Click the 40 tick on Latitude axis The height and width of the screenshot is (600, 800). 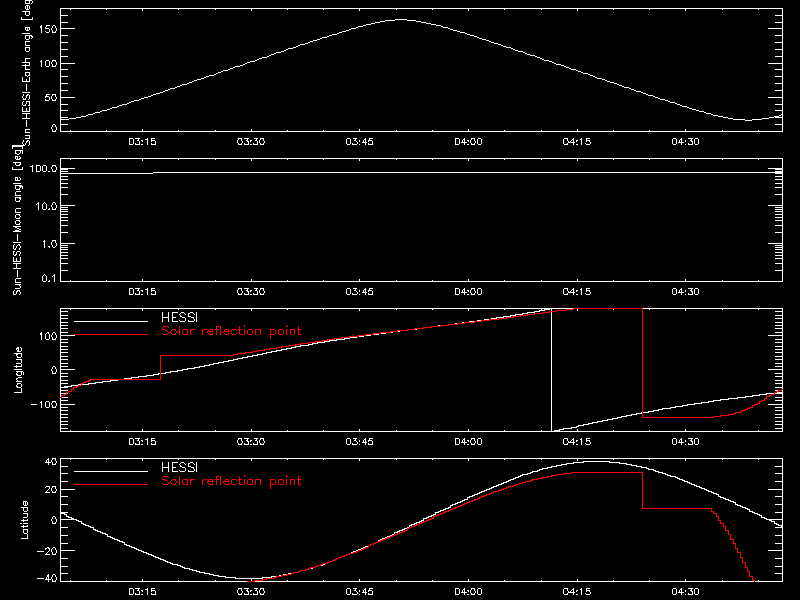(51, 462)
